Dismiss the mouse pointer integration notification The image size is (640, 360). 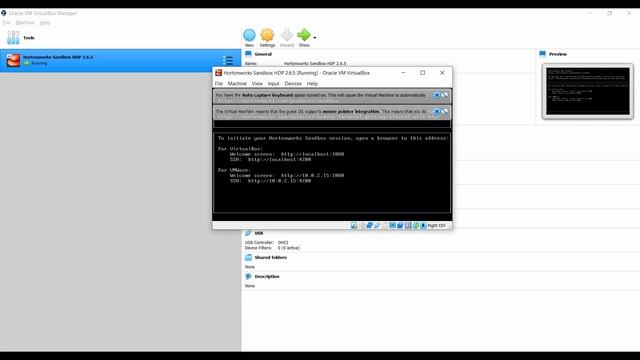(x=437, y=111)
